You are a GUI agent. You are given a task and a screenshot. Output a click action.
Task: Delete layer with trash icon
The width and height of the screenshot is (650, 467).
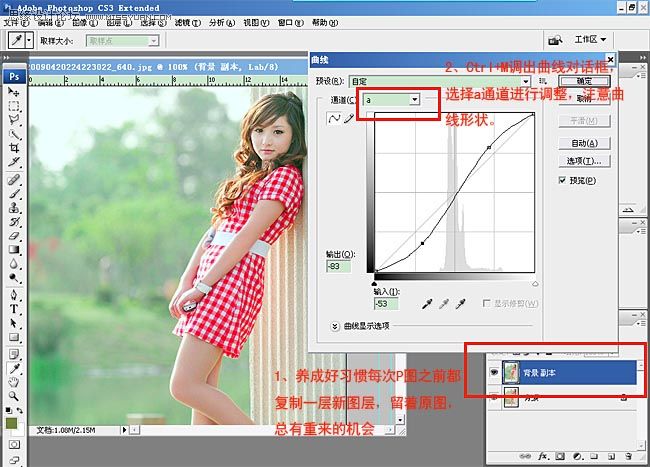[628, 456]
